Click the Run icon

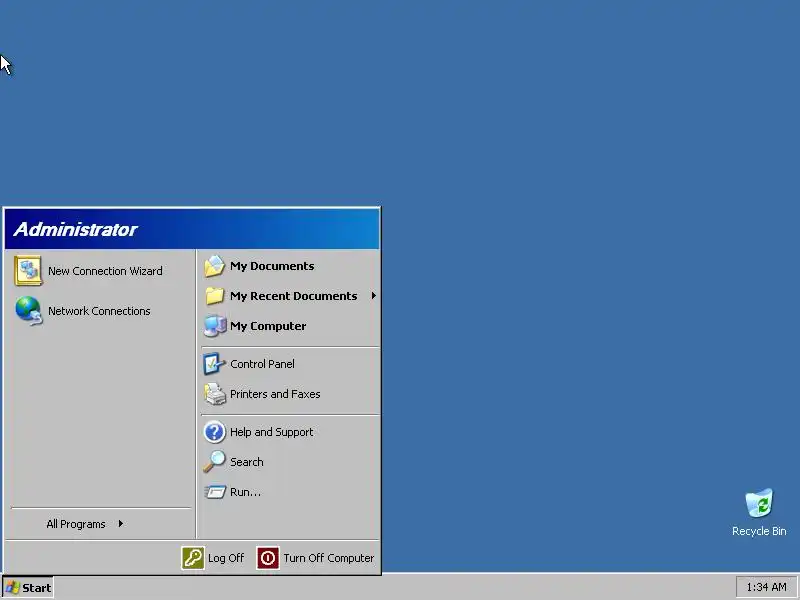215,492
